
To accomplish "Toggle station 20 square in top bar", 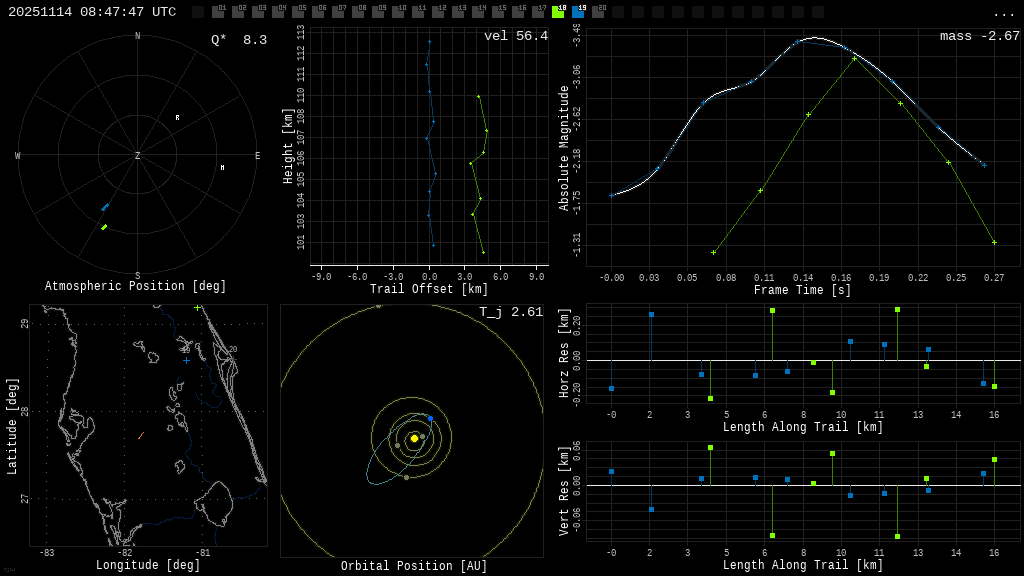I will [598, 12].
